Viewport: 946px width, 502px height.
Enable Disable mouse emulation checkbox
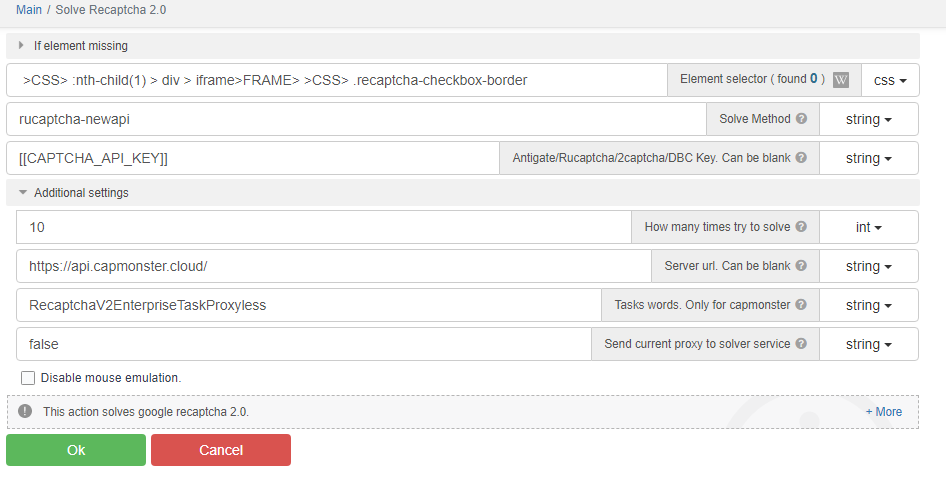[28, 378]
